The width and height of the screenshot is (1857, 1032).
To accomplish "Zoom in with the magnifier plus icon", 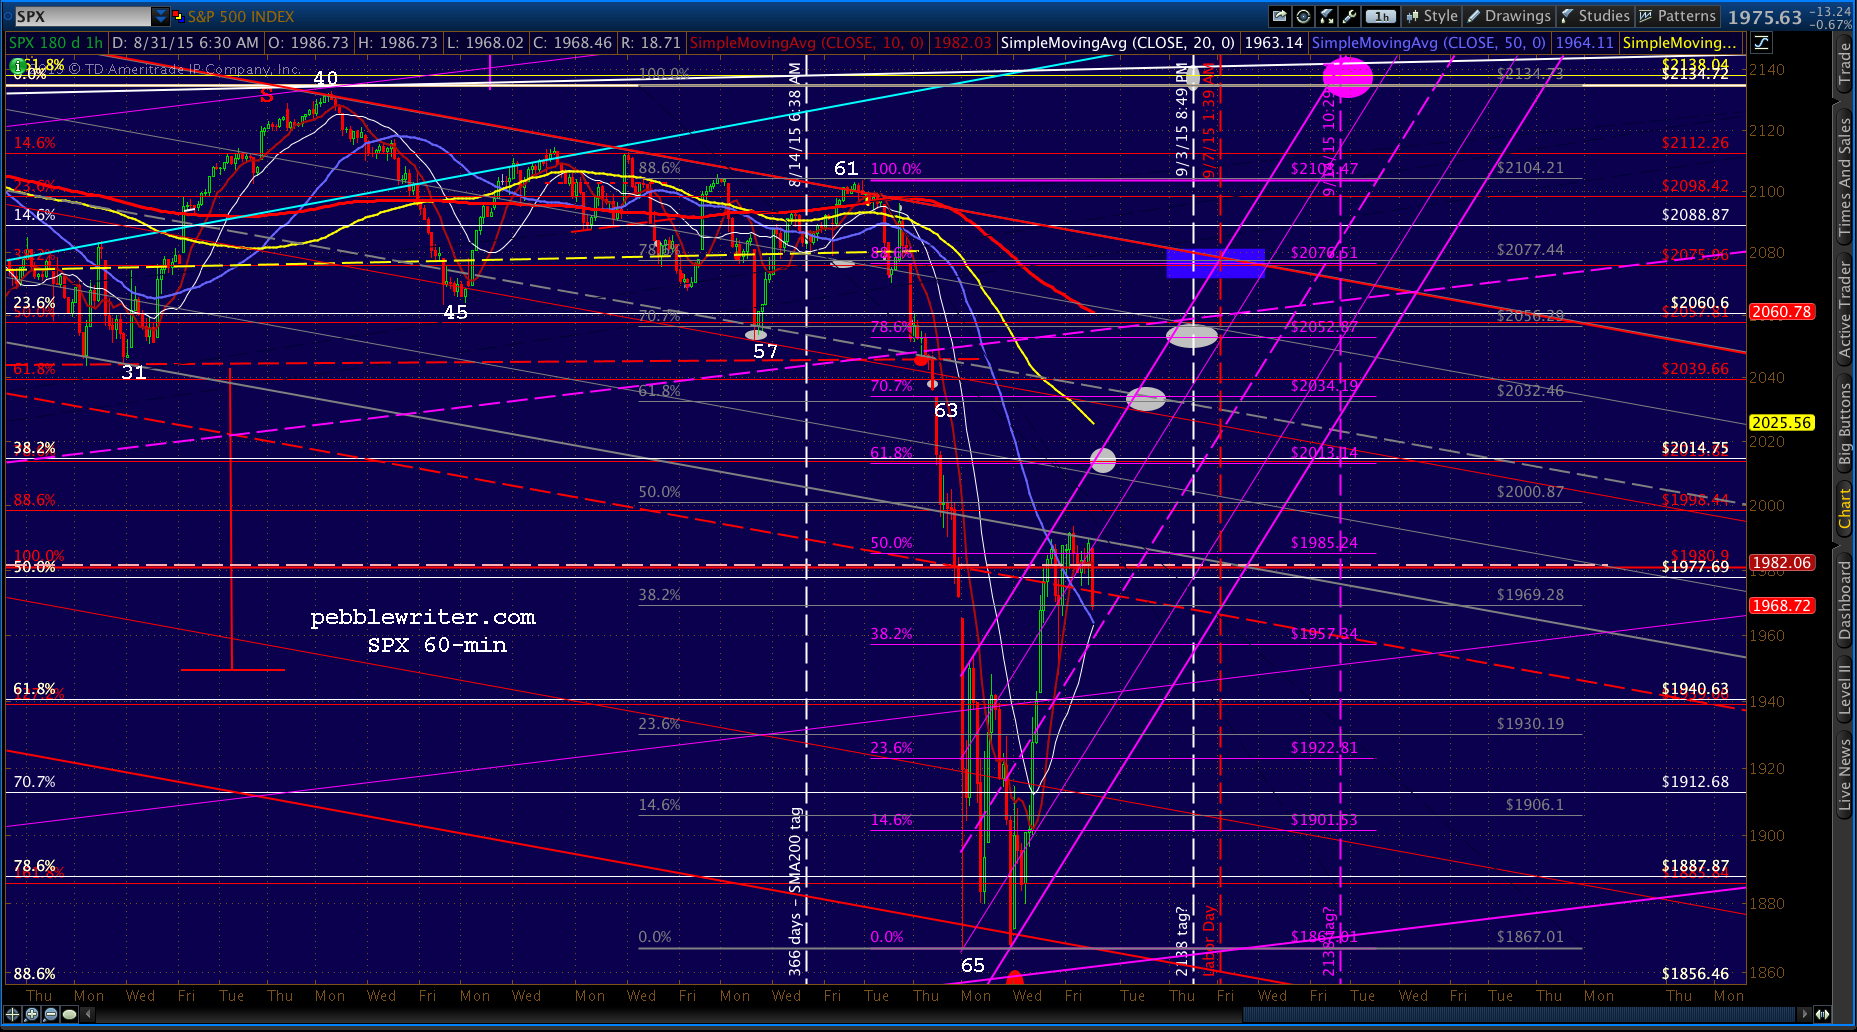I will coord(32,1014).
